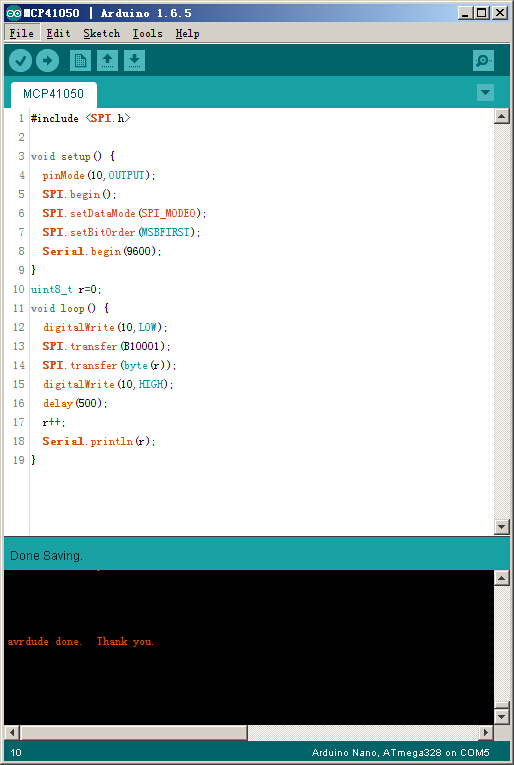Click the horizontal scrollbar right arrow

(x=485, y=732)
